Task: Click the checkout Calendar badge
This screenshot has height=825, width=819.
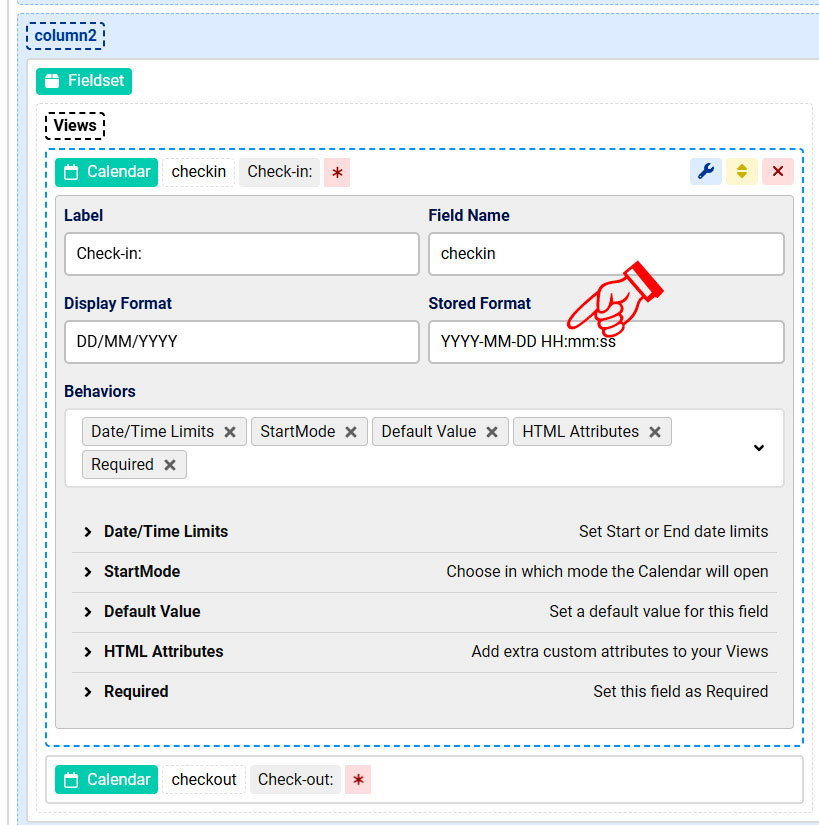Action: (106, 779)
